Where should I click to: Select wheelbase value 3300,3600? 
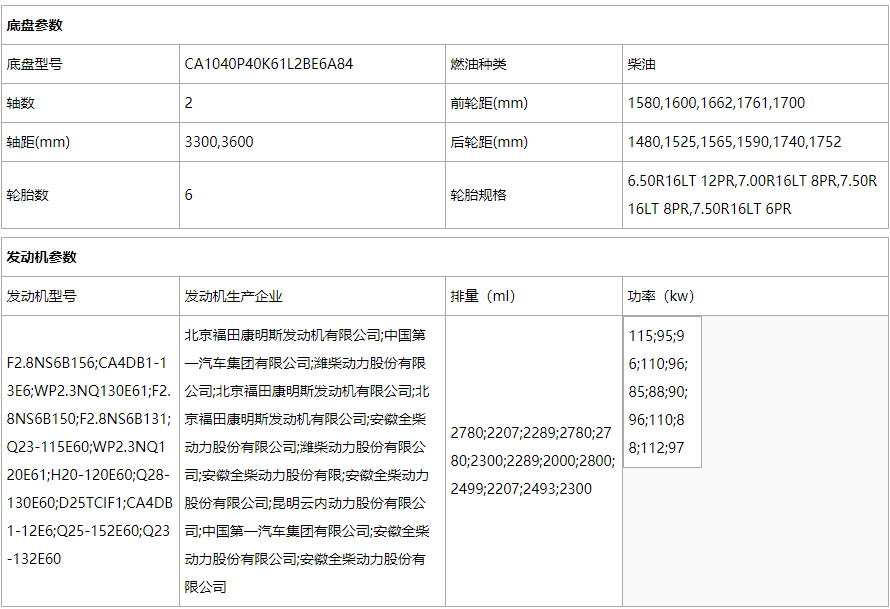pos(219,142)
